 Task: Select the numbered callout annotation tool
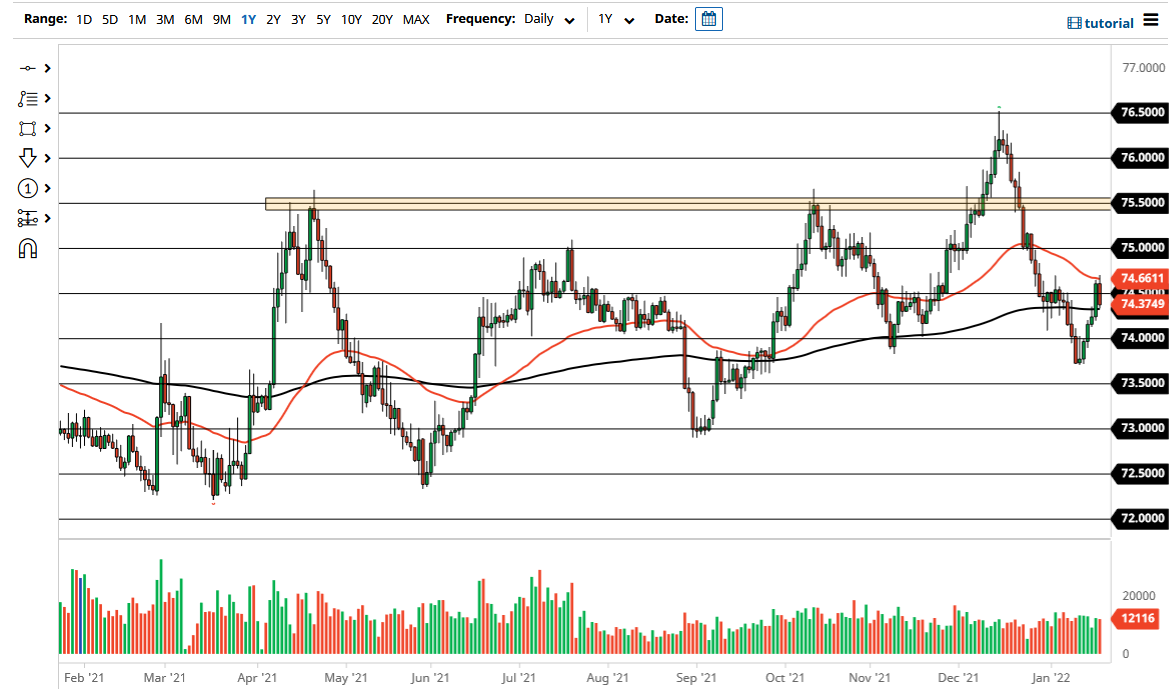27,188
